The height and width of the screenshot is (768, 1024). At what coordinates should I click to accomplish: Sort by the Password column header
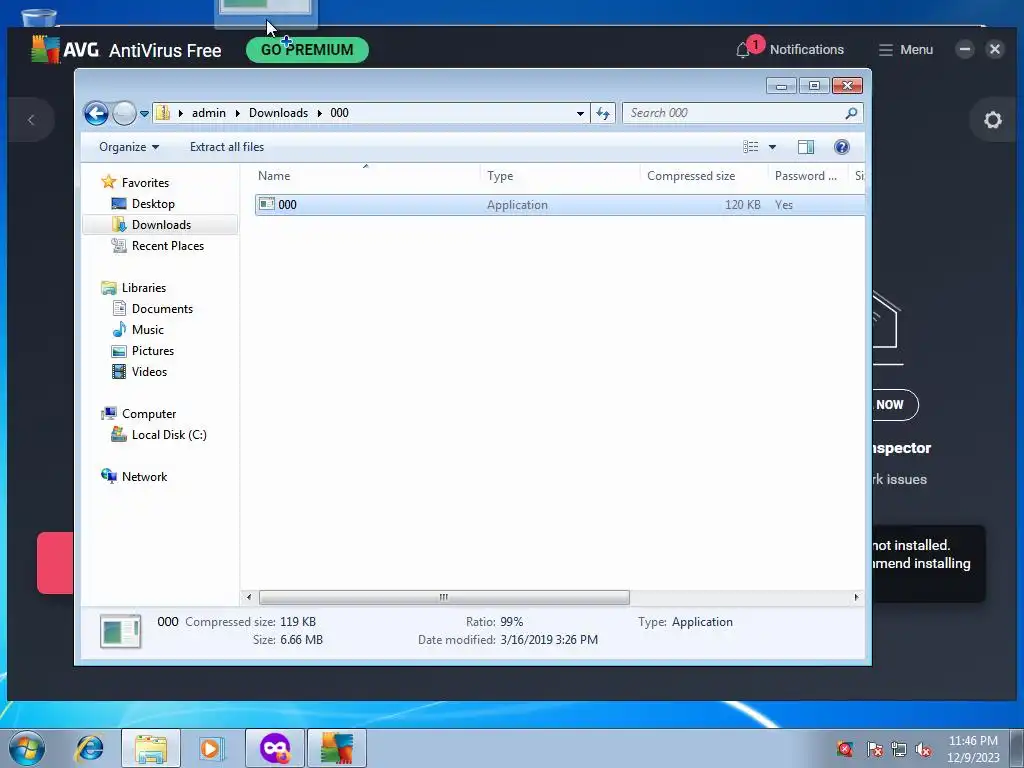806,176
